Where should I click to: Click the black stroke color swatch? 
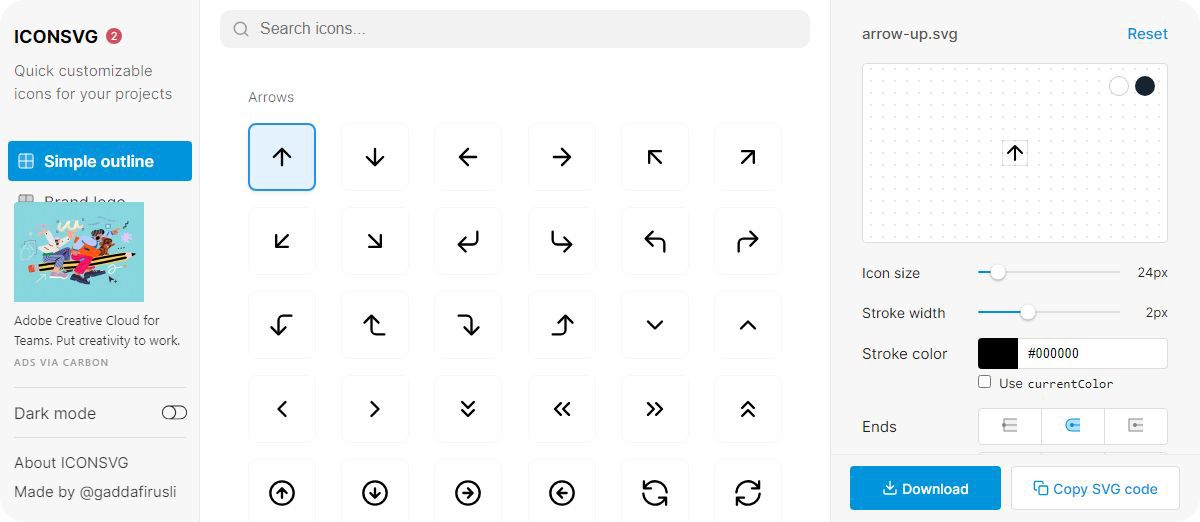(x=998, y=353)
